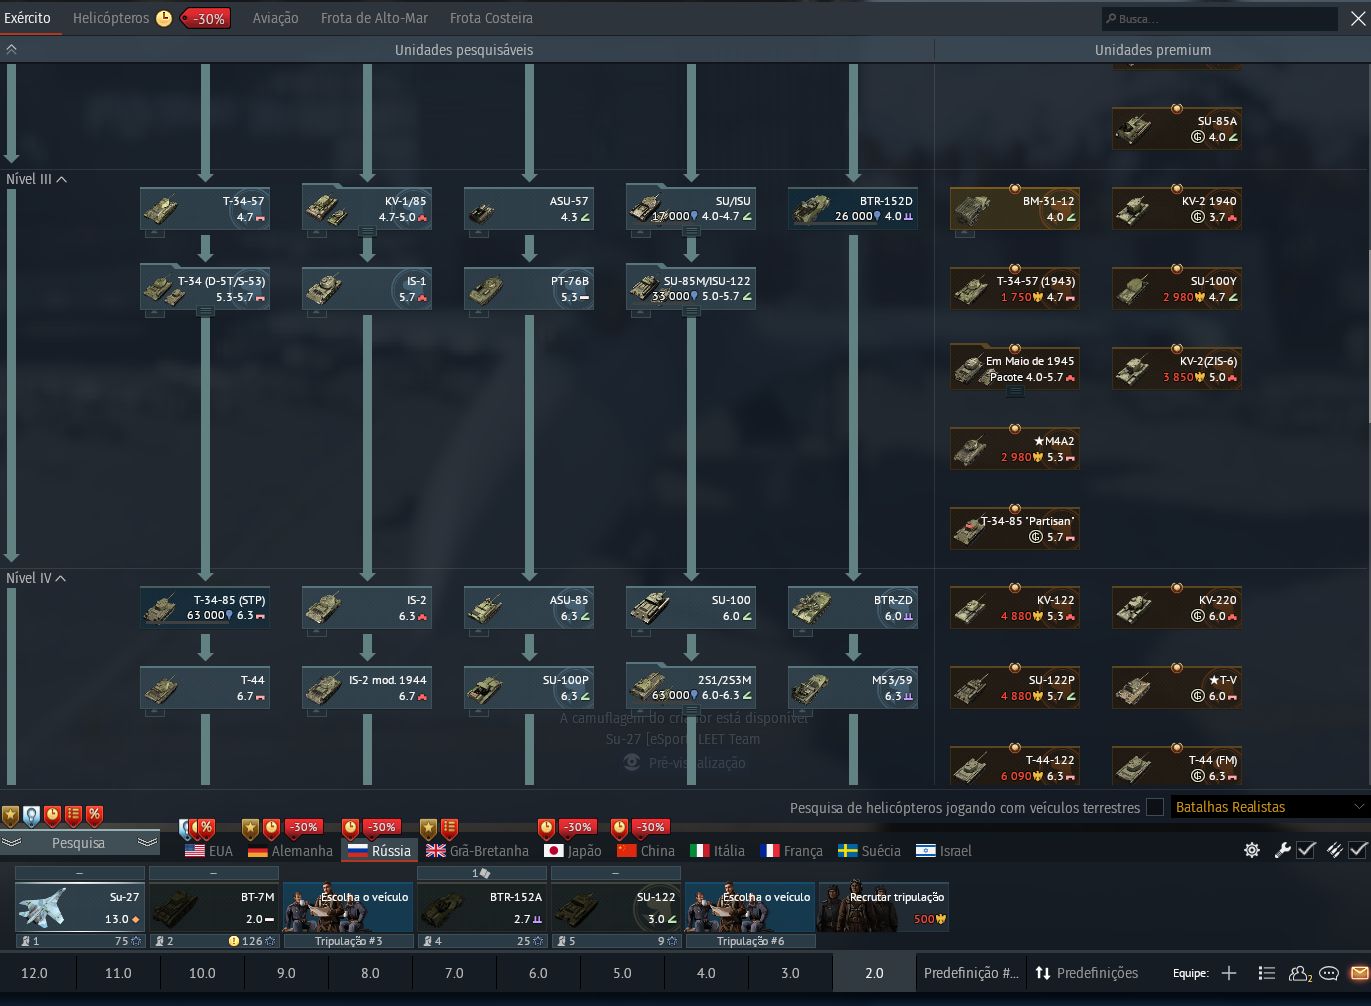
Task: Select the T-34-57 vehicle card
Action: click(x=205, y=209)
